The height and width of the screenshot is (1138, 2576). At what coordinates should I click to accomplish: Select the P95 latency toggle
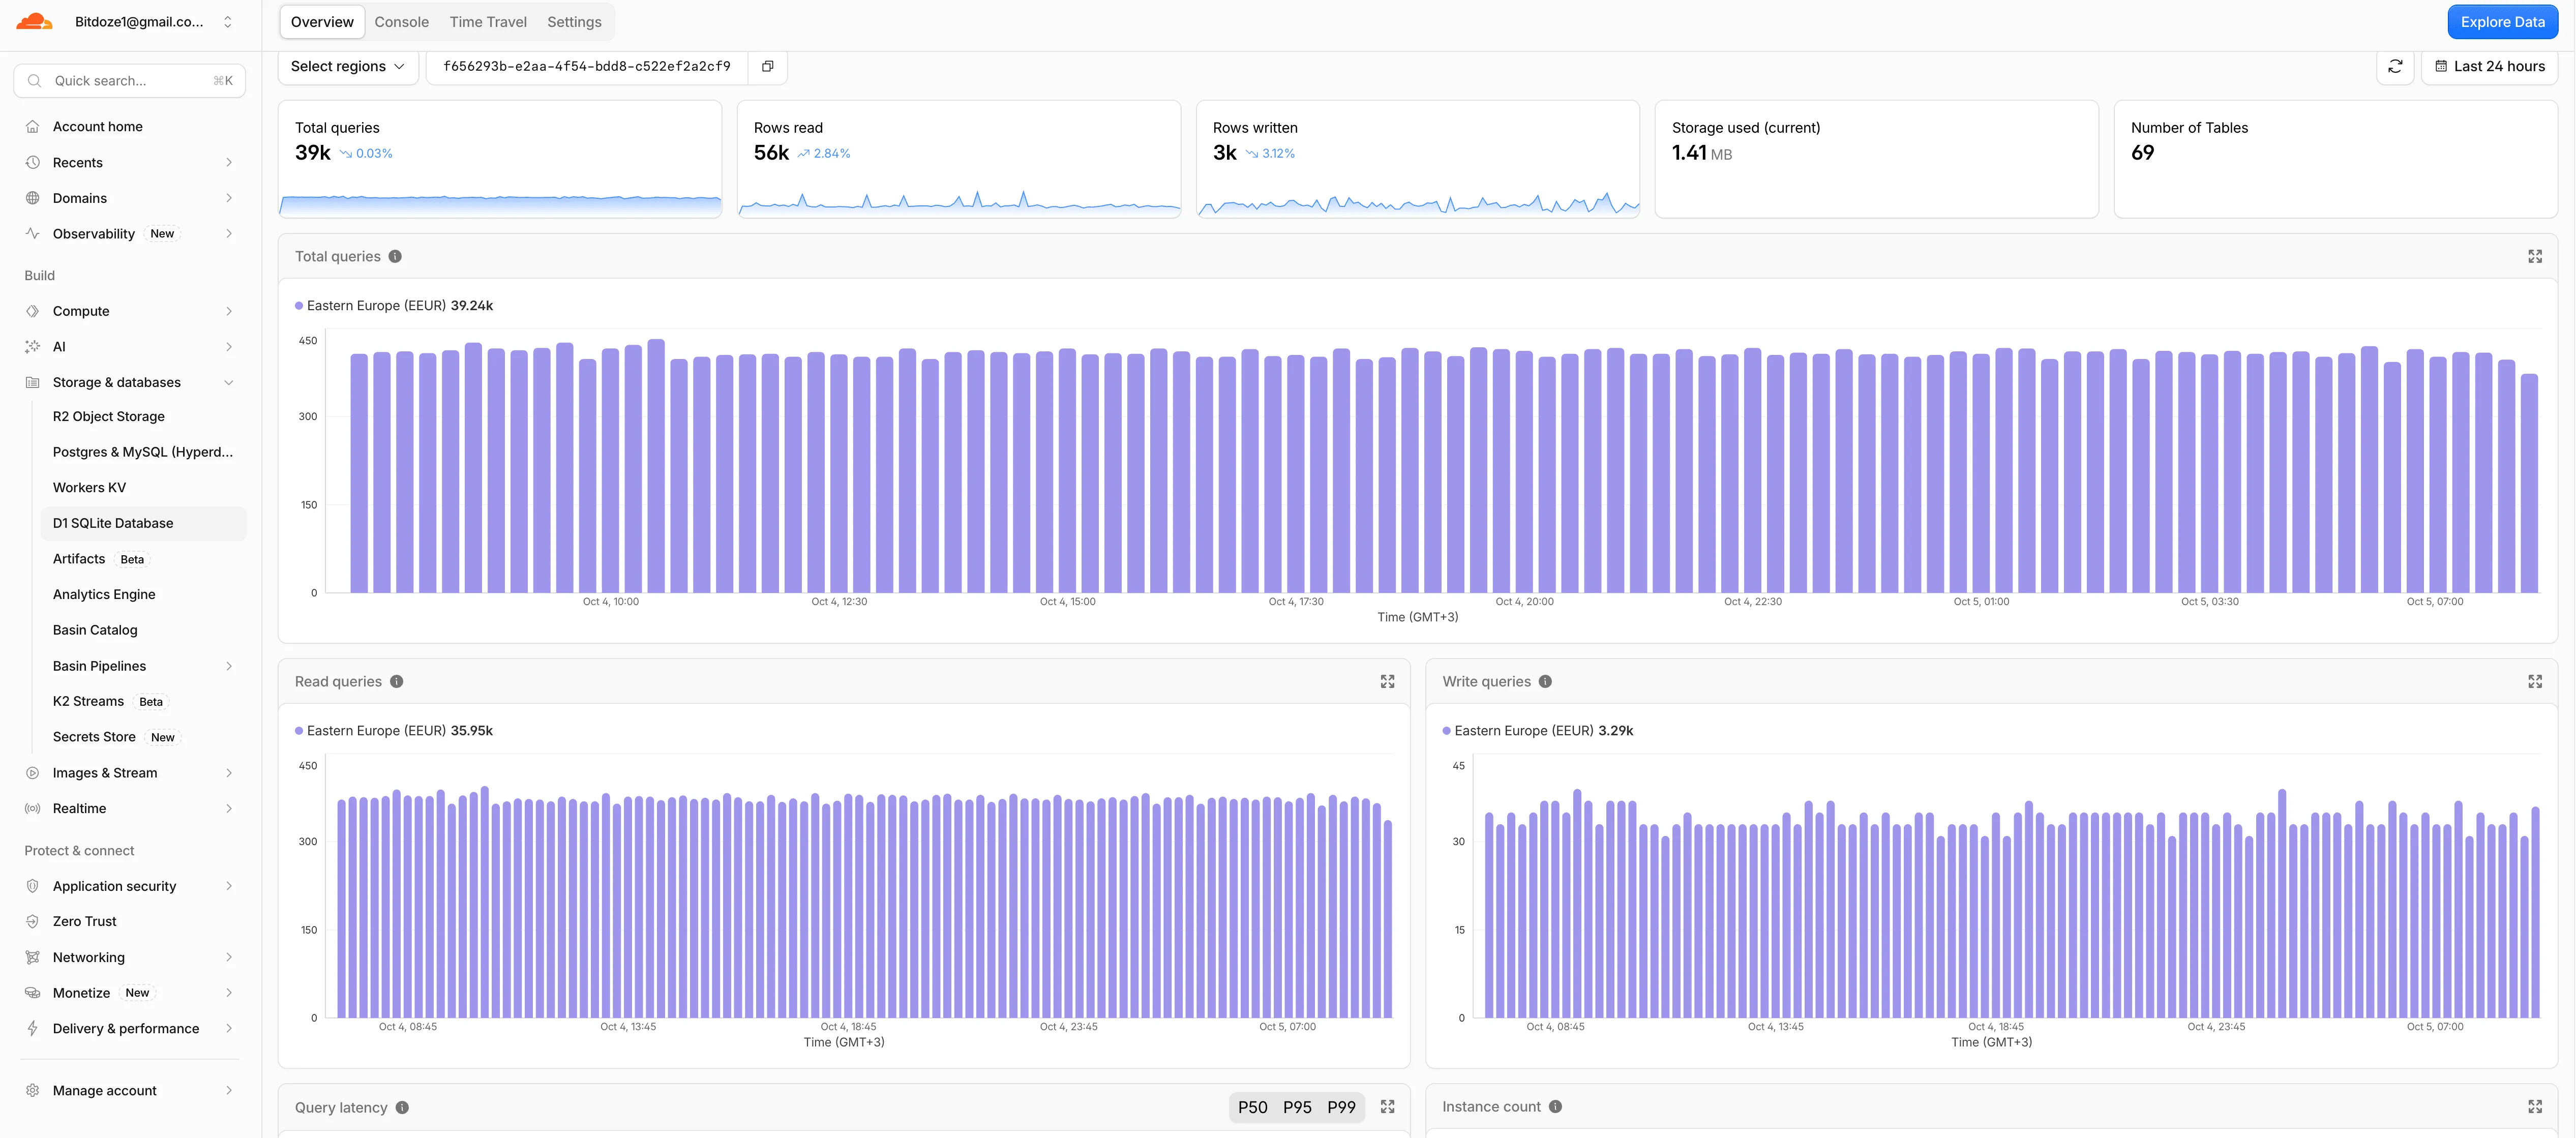click(x=1297, y=1107)
